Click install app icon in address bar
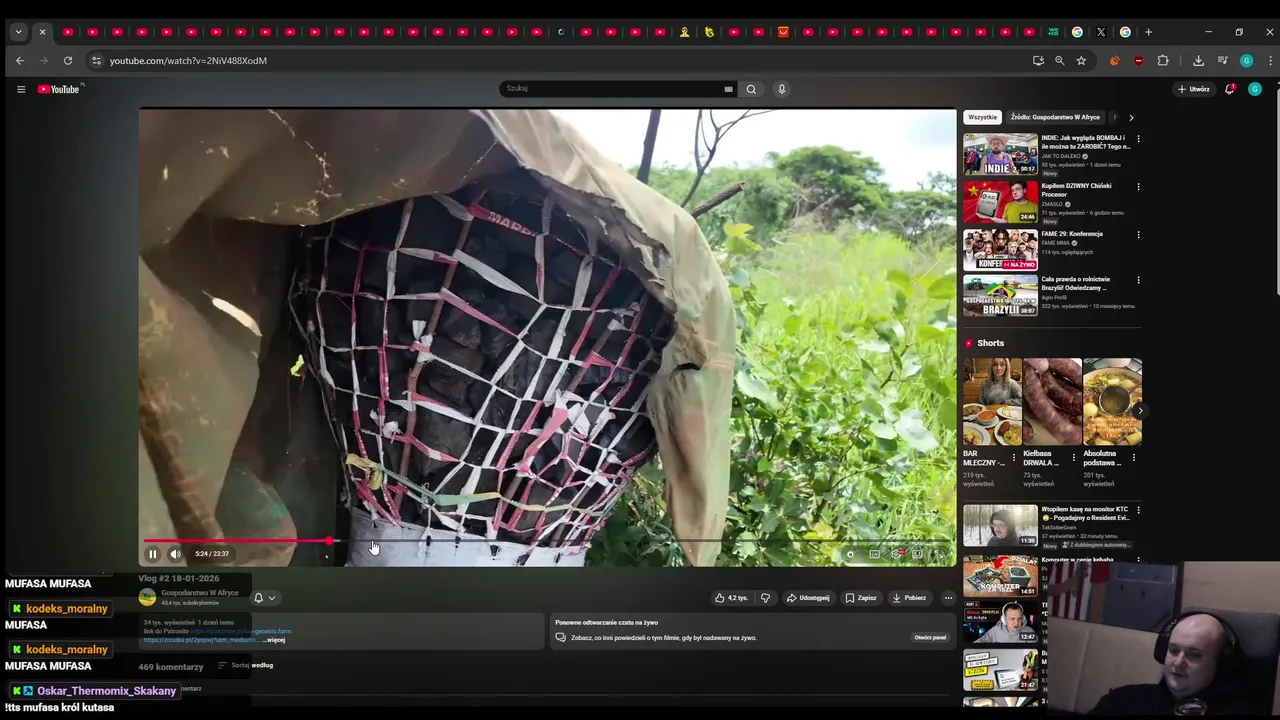The height and width of the screenshot is (720, 1280). [1038, 61]
